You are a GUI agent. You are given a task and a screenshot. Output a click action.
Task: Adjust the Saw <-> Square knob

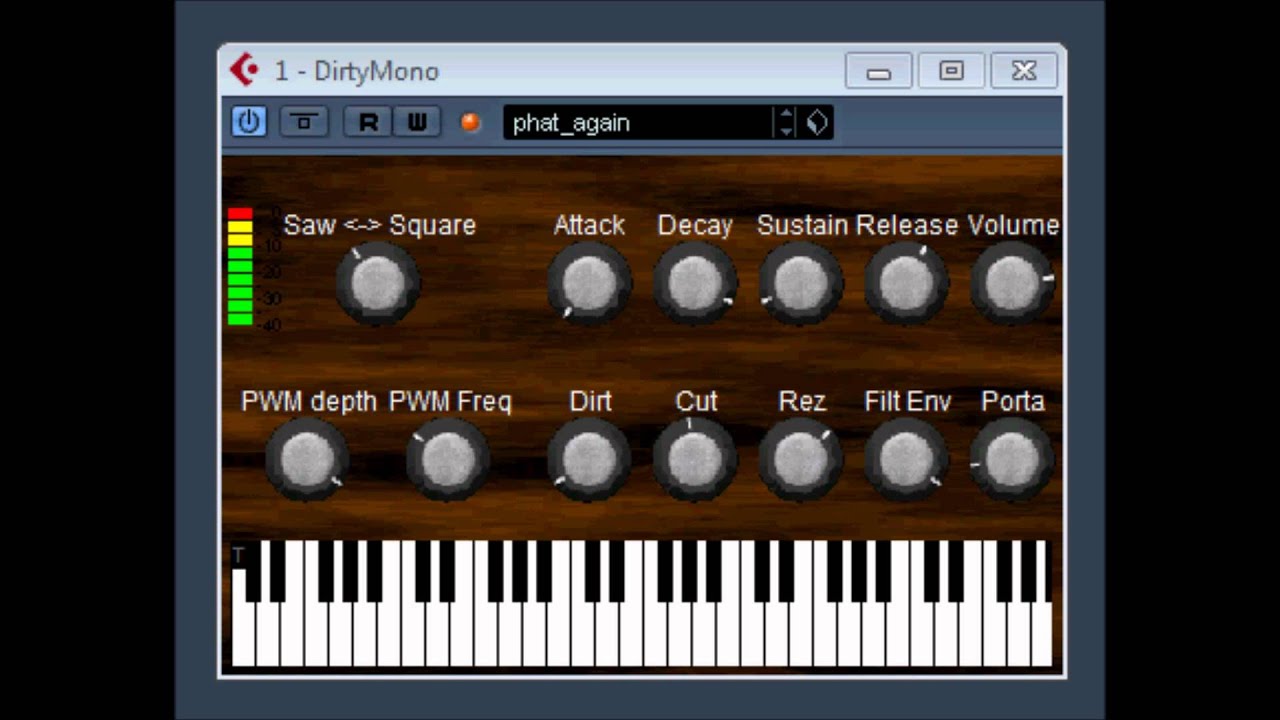point(378,284)
